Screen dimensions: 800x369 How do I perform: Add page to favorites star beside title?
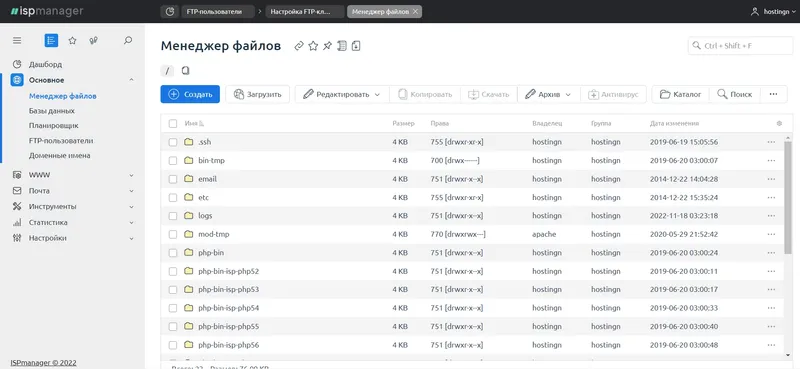(313, 46)
